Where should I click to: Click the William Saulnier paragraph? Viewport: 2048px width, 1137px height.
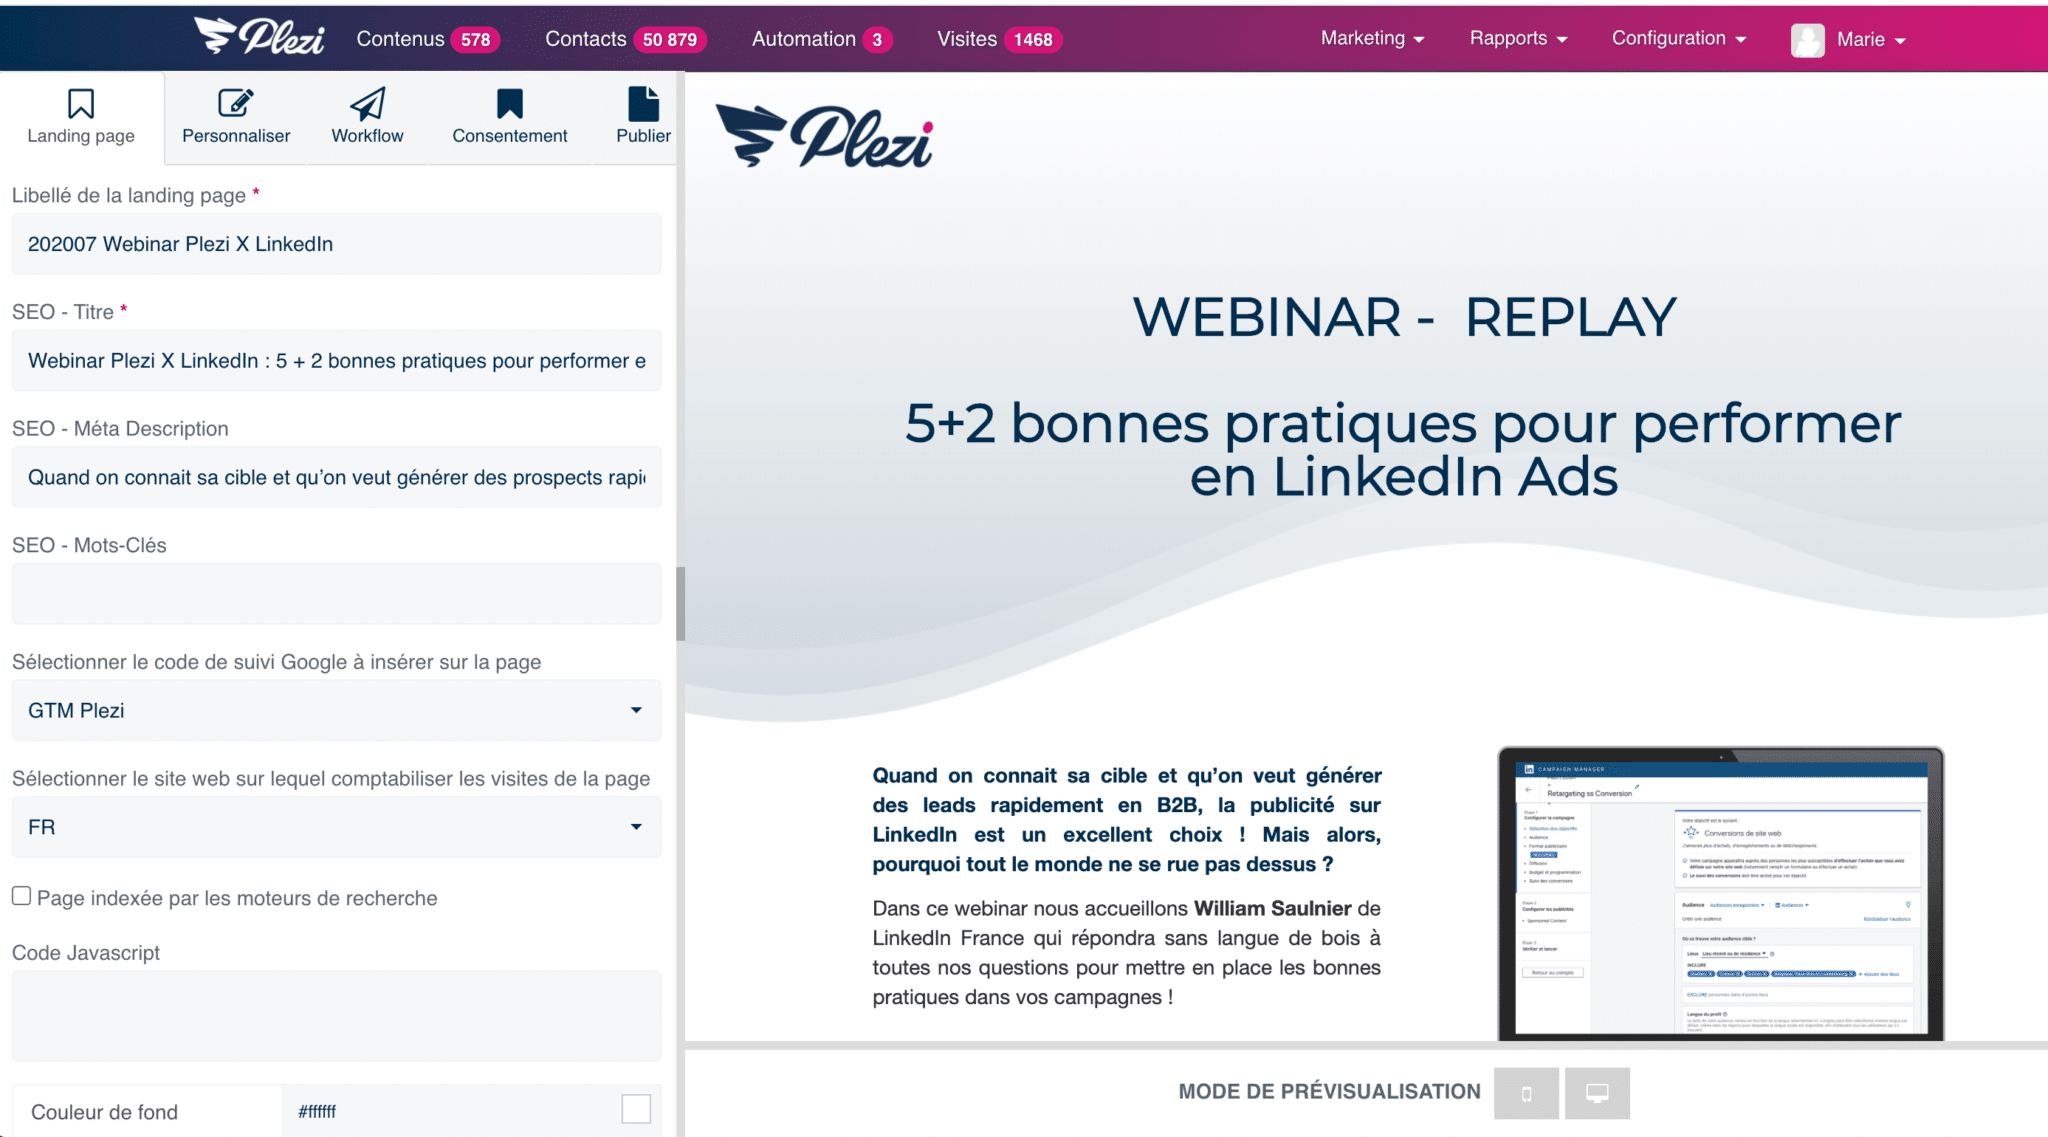[1126, 953]
